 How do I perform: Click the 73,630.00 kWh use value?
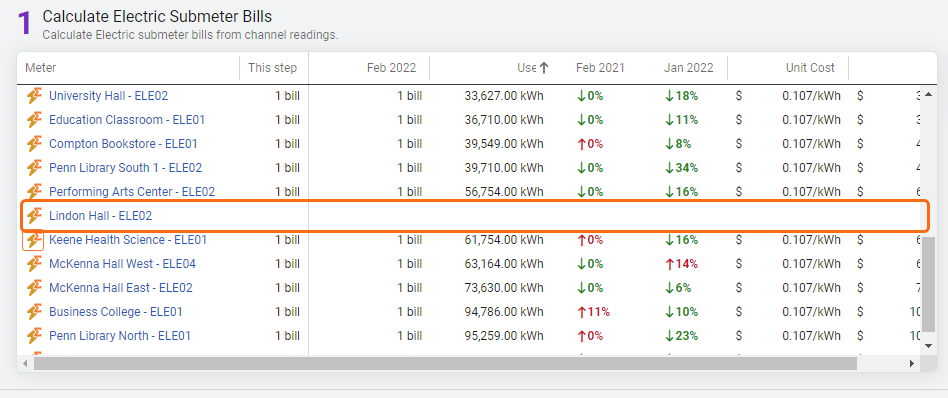pyautogui.click(x=504, y=288)
